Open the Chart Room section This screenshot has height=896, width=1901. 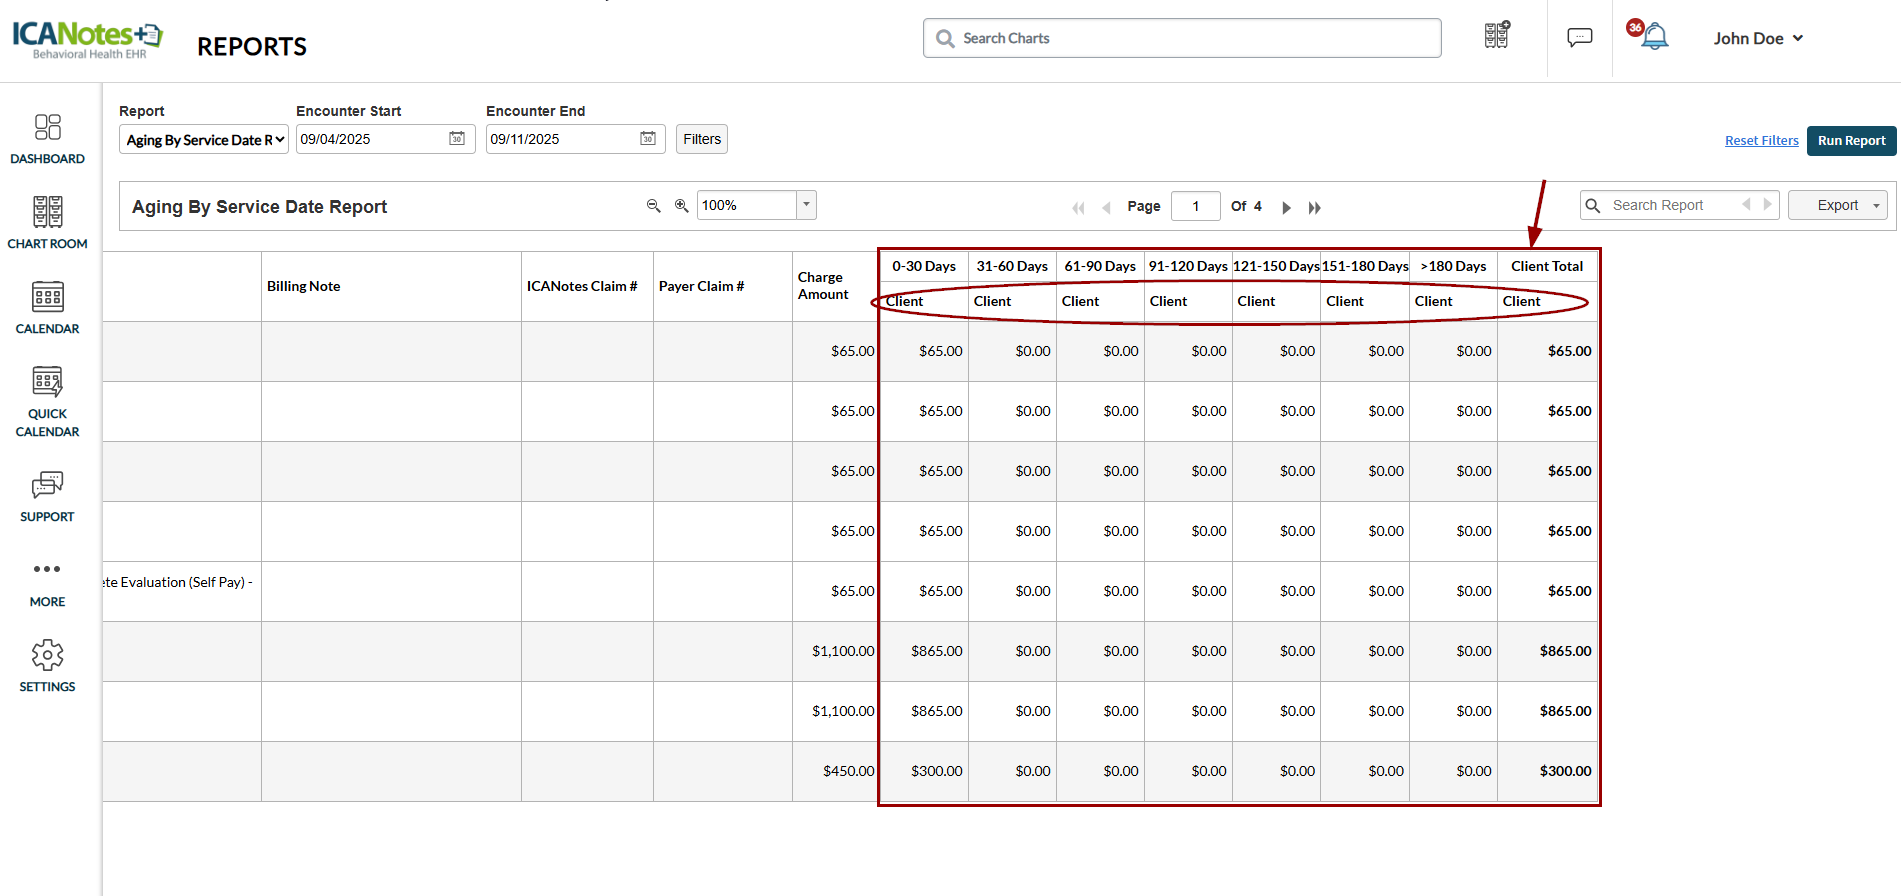(47, 223)
